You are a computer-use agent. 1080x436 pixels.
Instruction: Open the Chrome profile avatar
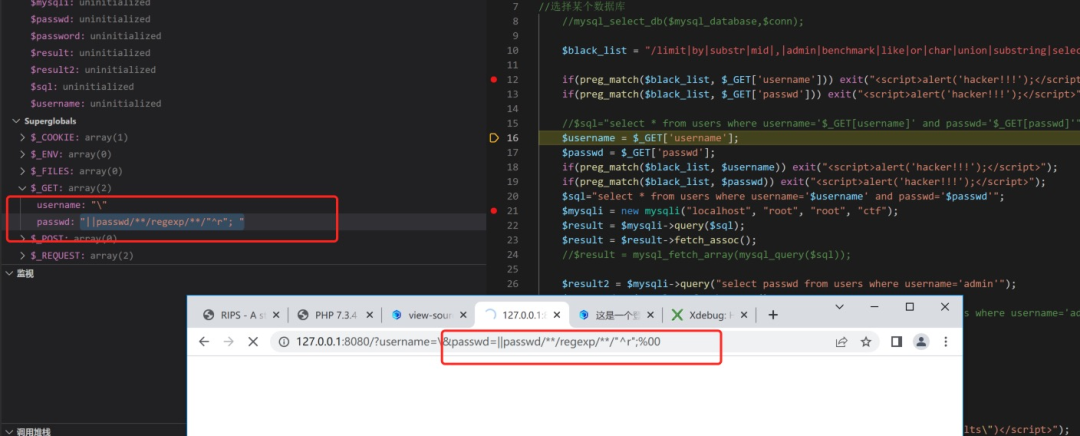(920, 342)
